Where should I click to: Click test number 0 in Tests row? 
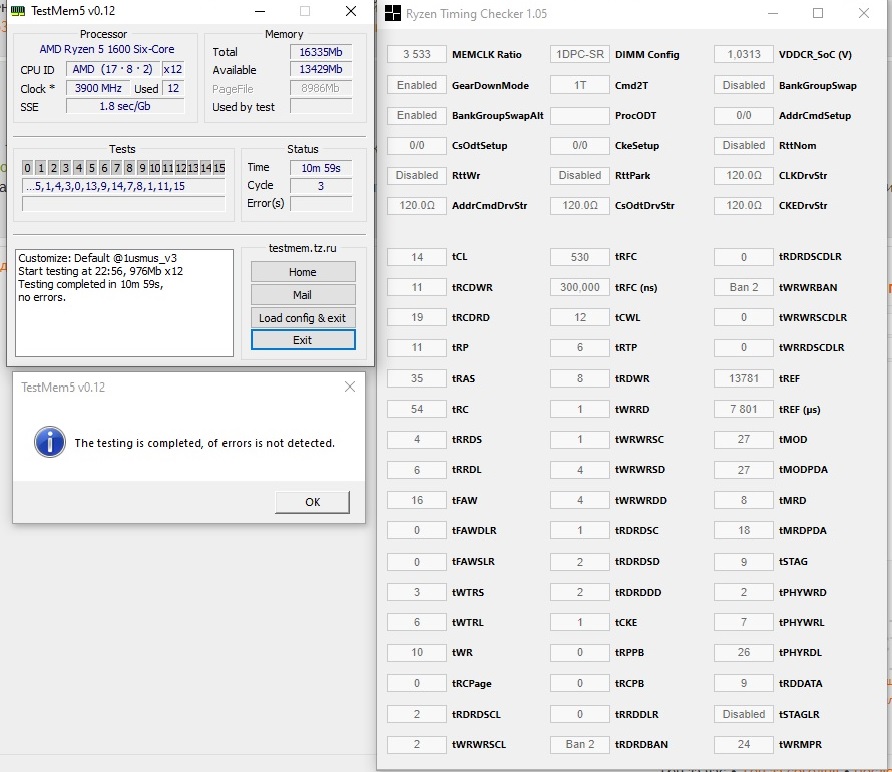pyautogui.click(x=28, y=168)
